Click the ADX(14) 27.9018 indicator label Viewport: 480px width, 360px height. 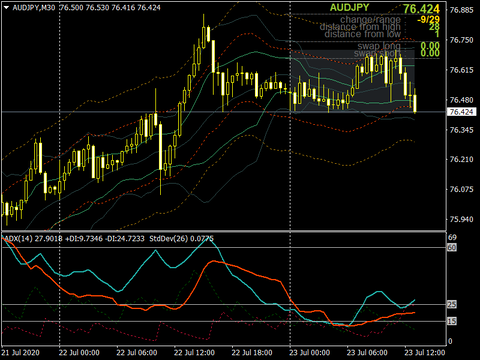point(33,238)
